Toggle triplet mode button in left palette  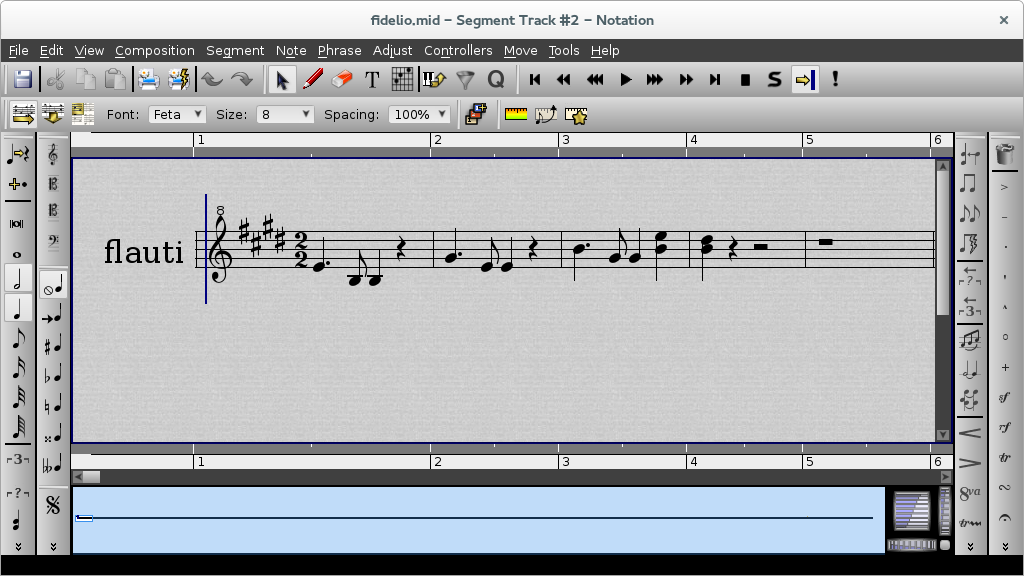[x=18, y=459]
